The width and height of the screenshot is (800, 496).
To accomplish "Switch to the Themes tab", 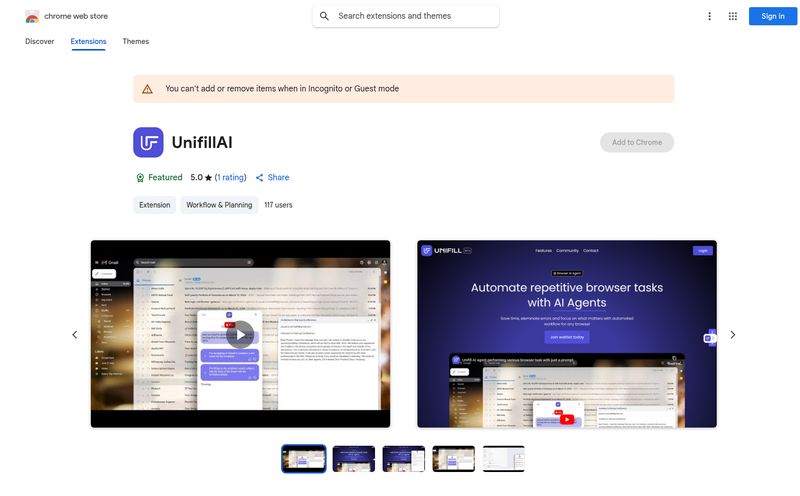I will [x=136, y=41].
